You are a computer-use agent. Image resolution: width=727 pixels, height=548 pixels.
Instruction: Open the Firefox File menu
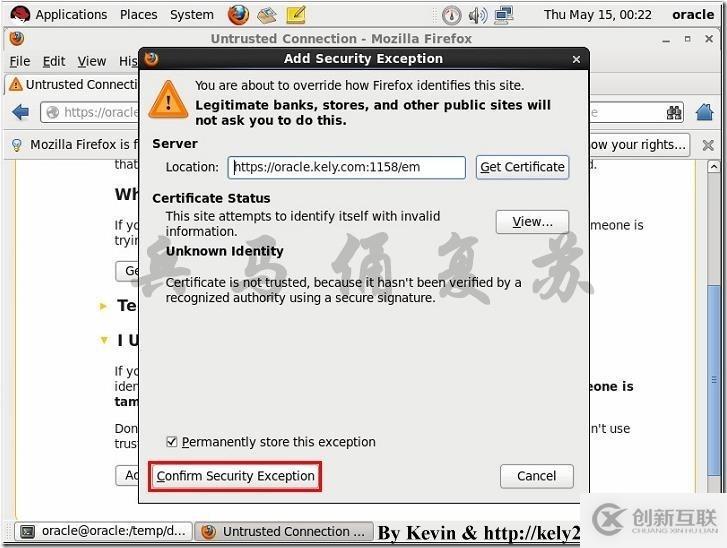(20, 61)
